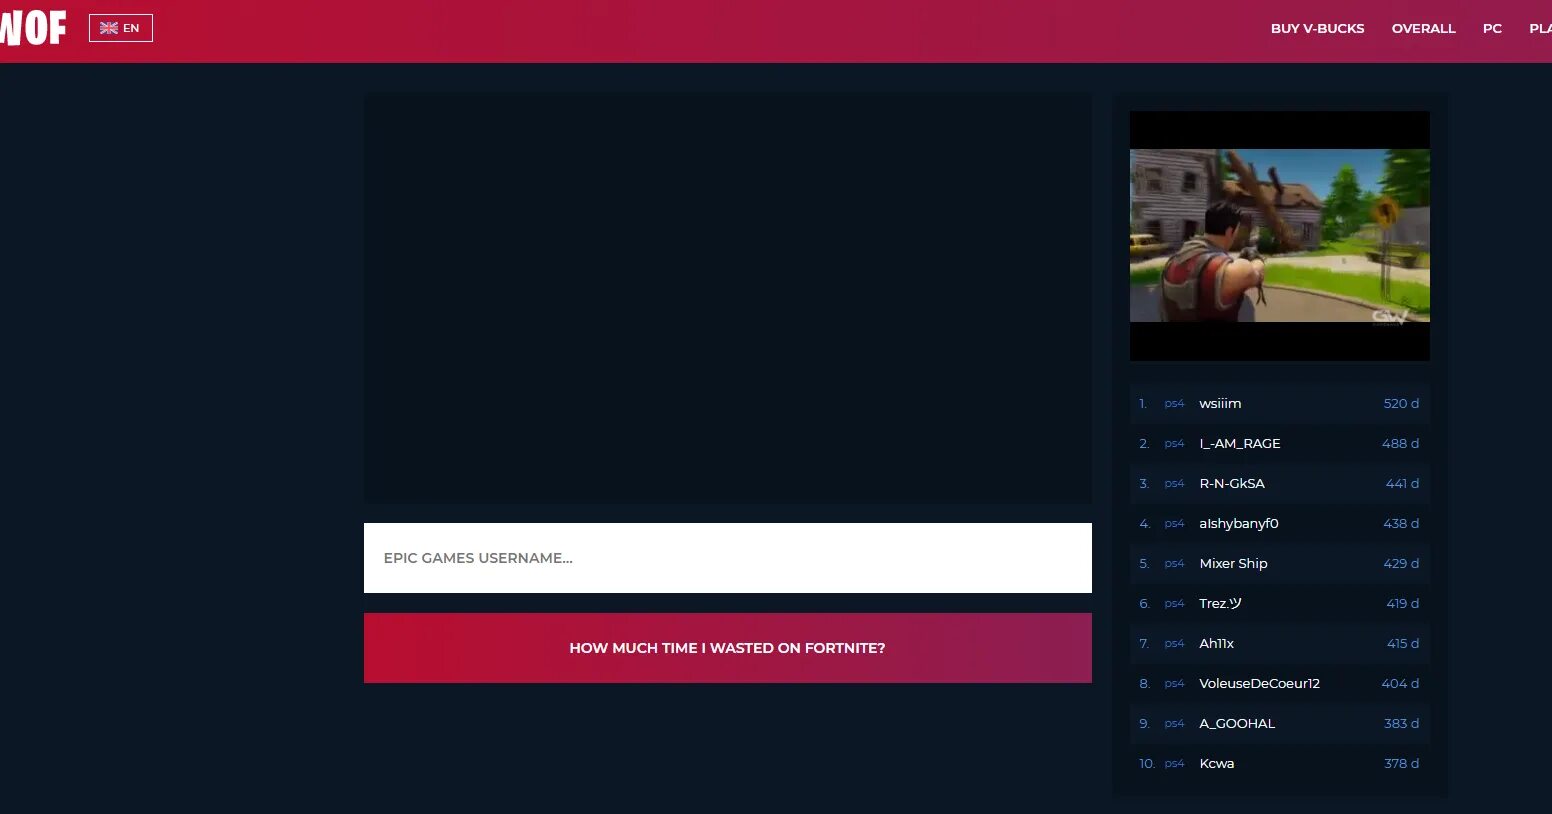Open player A_GOOHAL profile

1237,724
